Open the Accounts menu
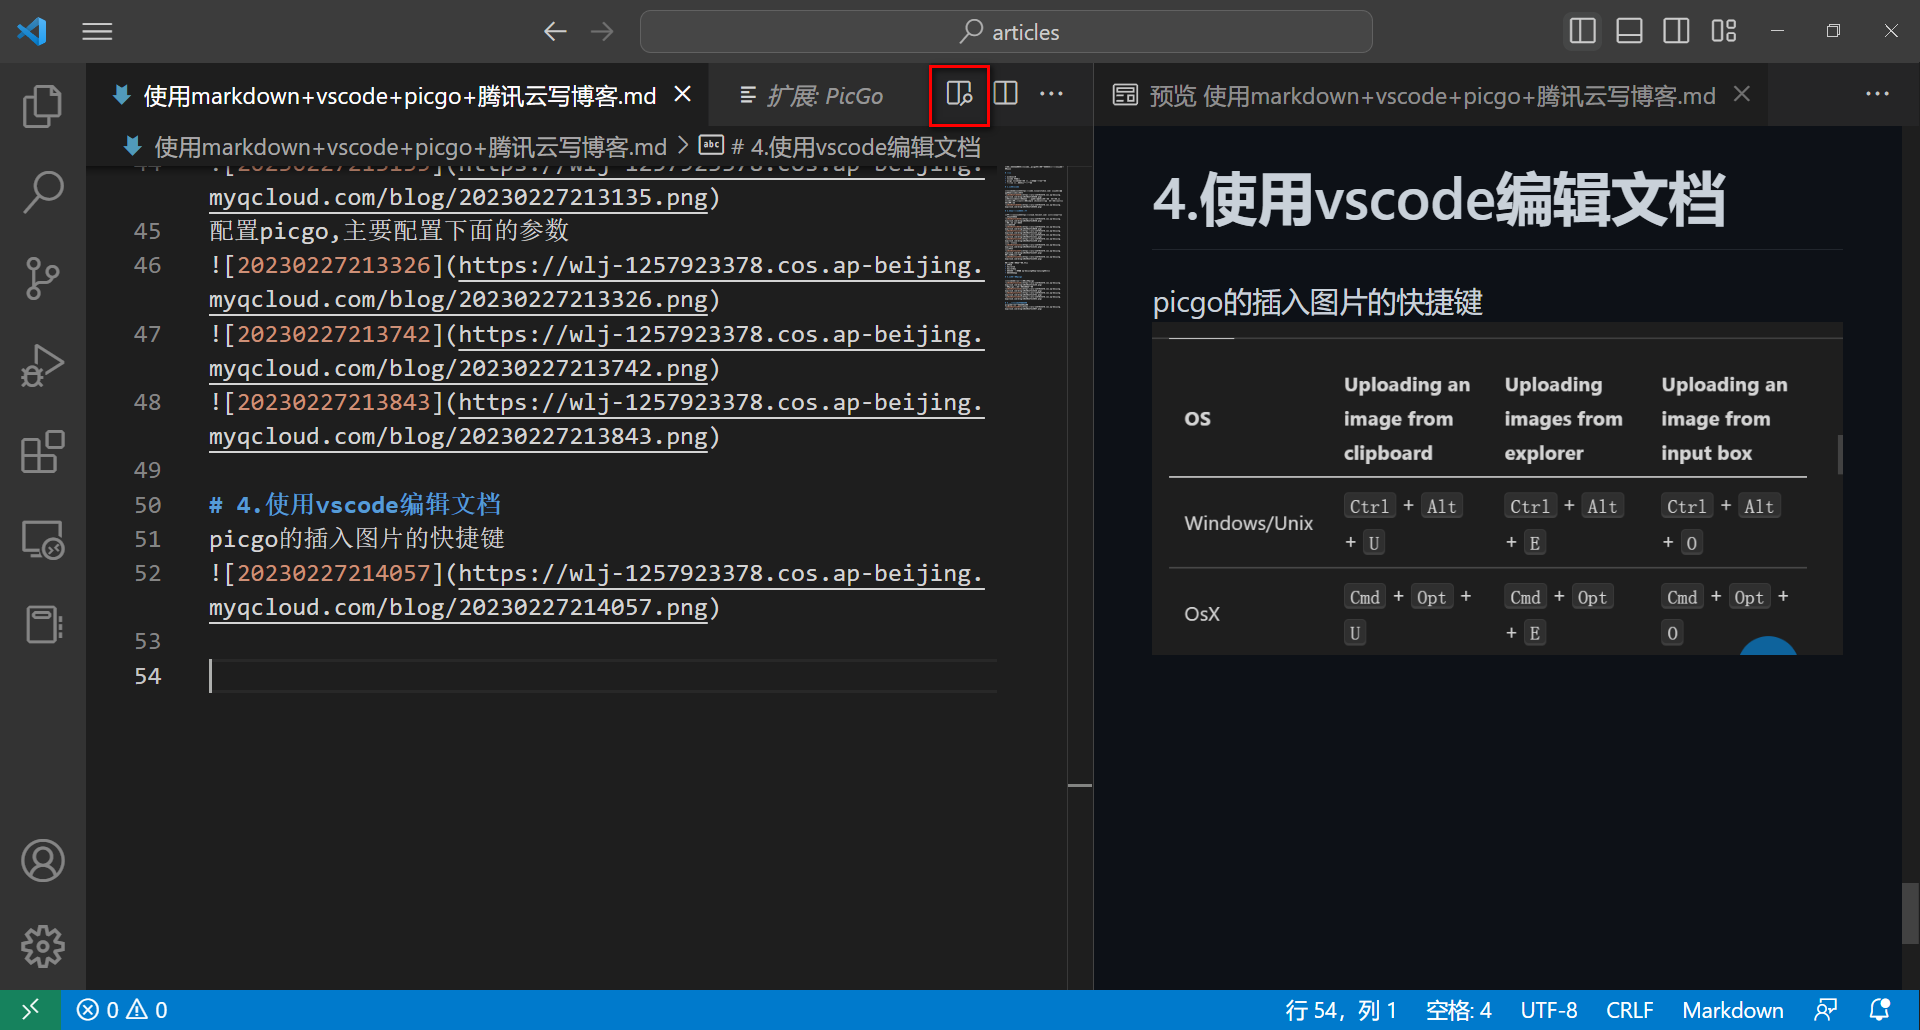Screen dimensions: 1920x1030 tap(42, 860)
